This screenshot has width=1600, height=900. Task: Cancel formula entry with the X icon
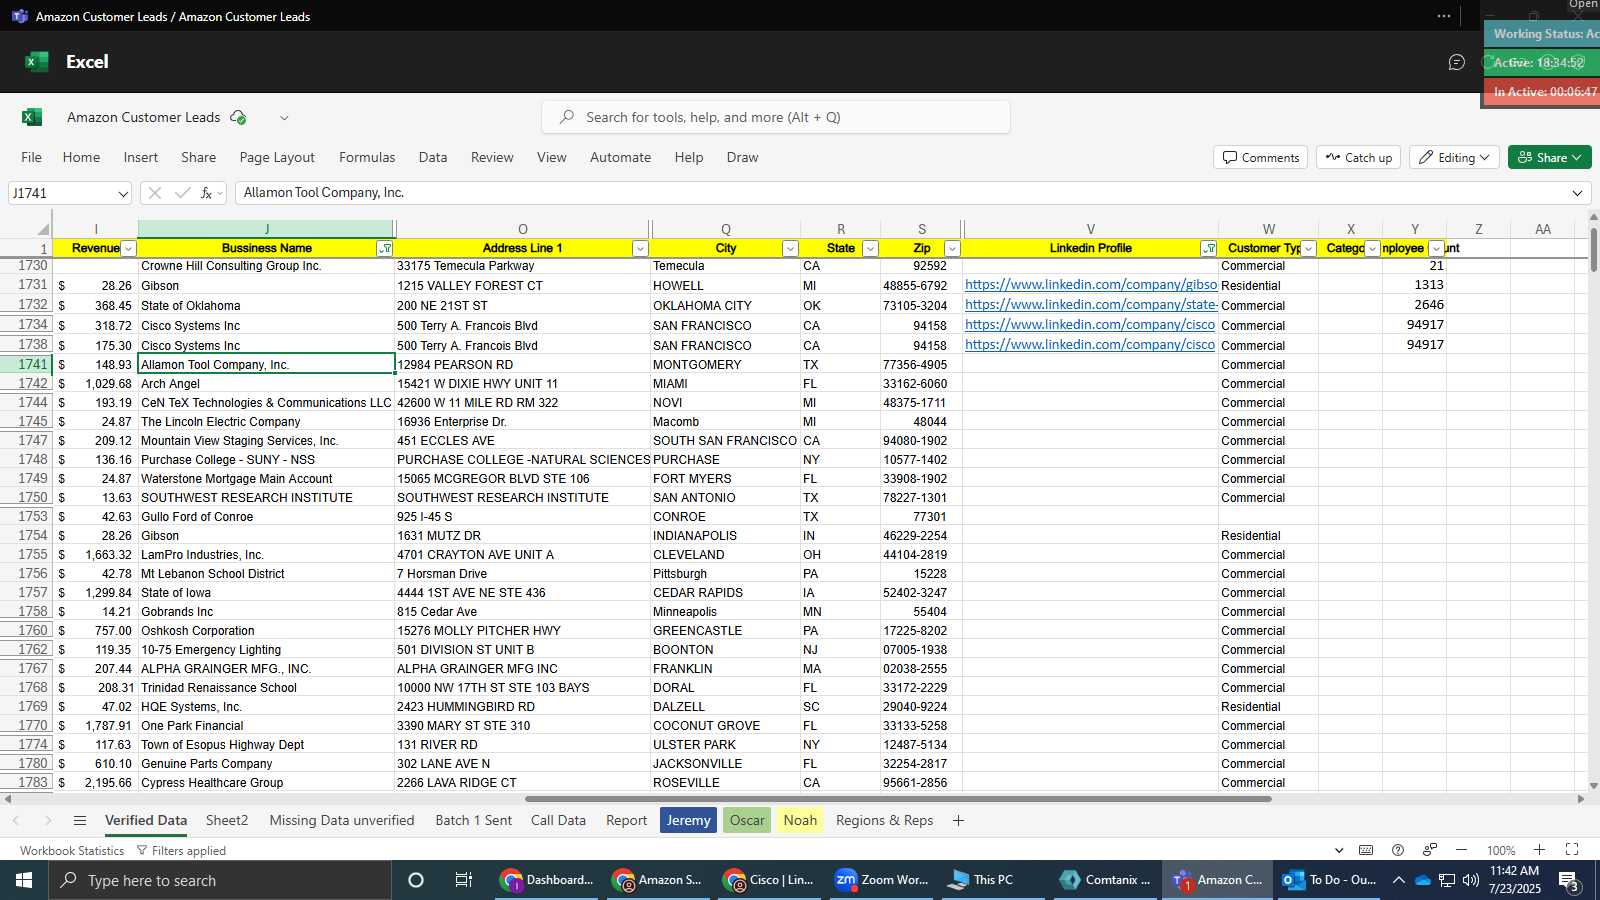click(155, 193)
